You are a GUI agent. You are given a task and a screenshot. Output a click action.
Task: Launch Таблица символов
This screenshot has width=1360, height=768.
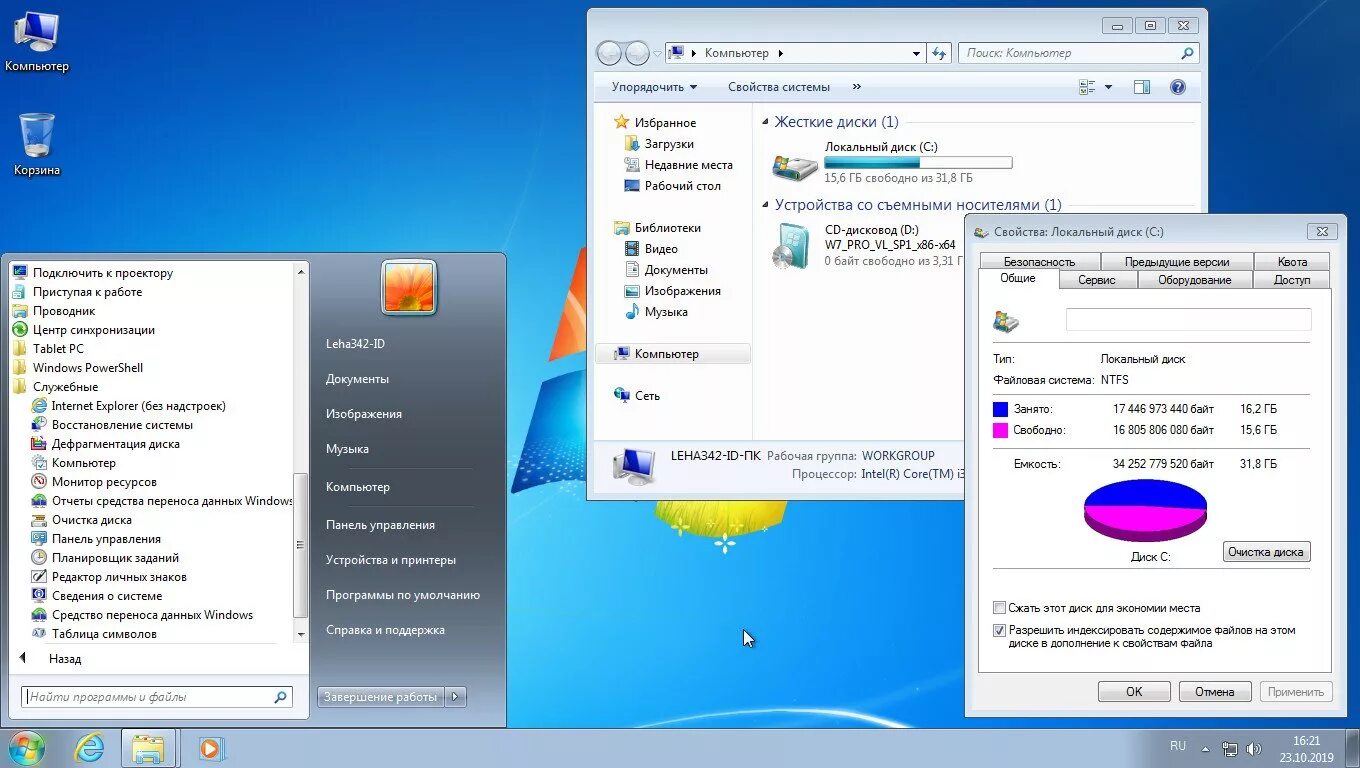click(104, 633)
